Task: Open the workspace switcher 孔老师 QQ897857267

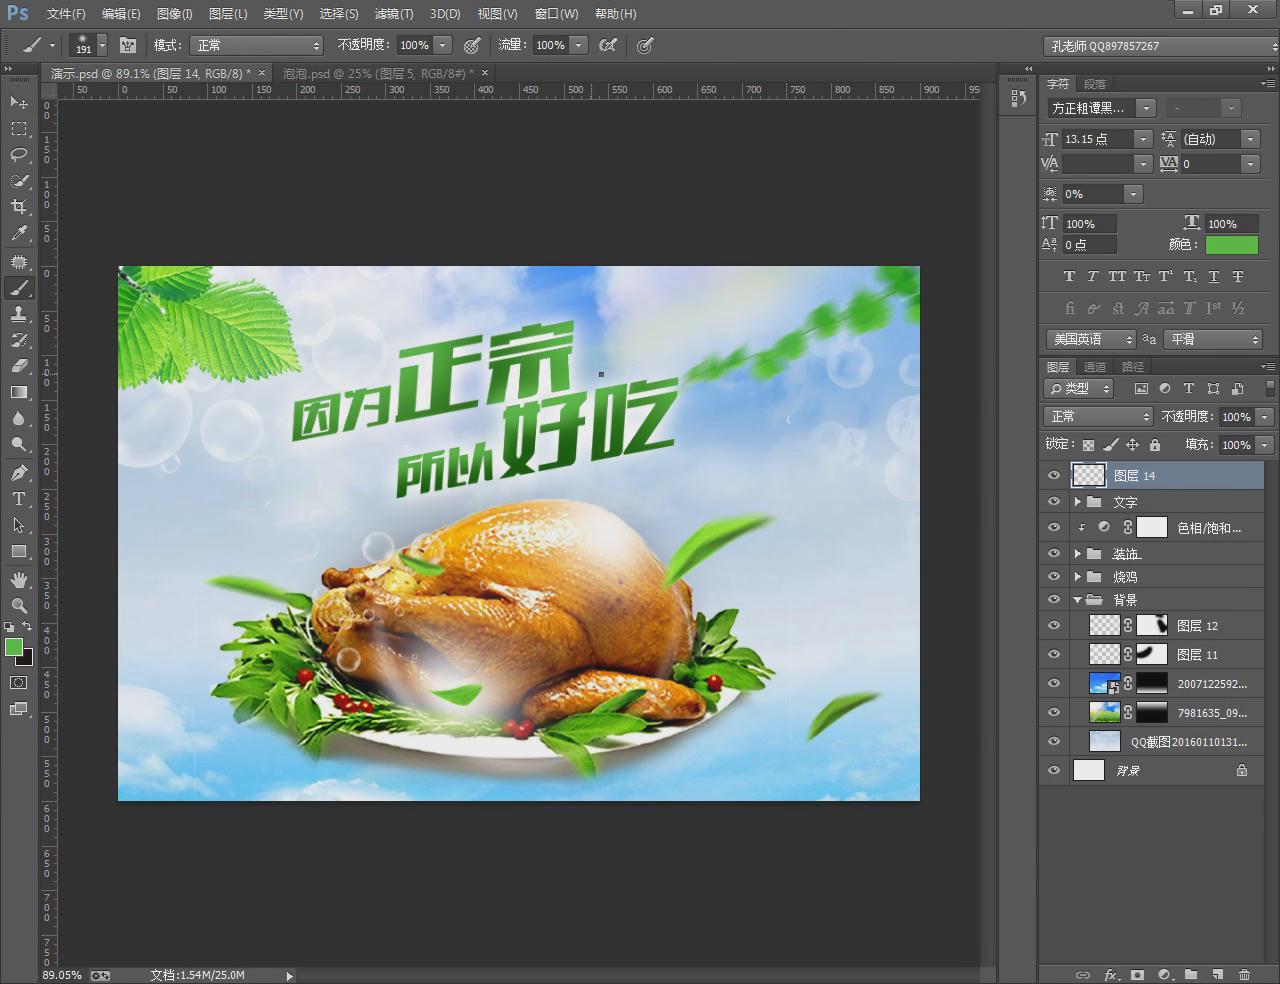Action: (1161, 46)
